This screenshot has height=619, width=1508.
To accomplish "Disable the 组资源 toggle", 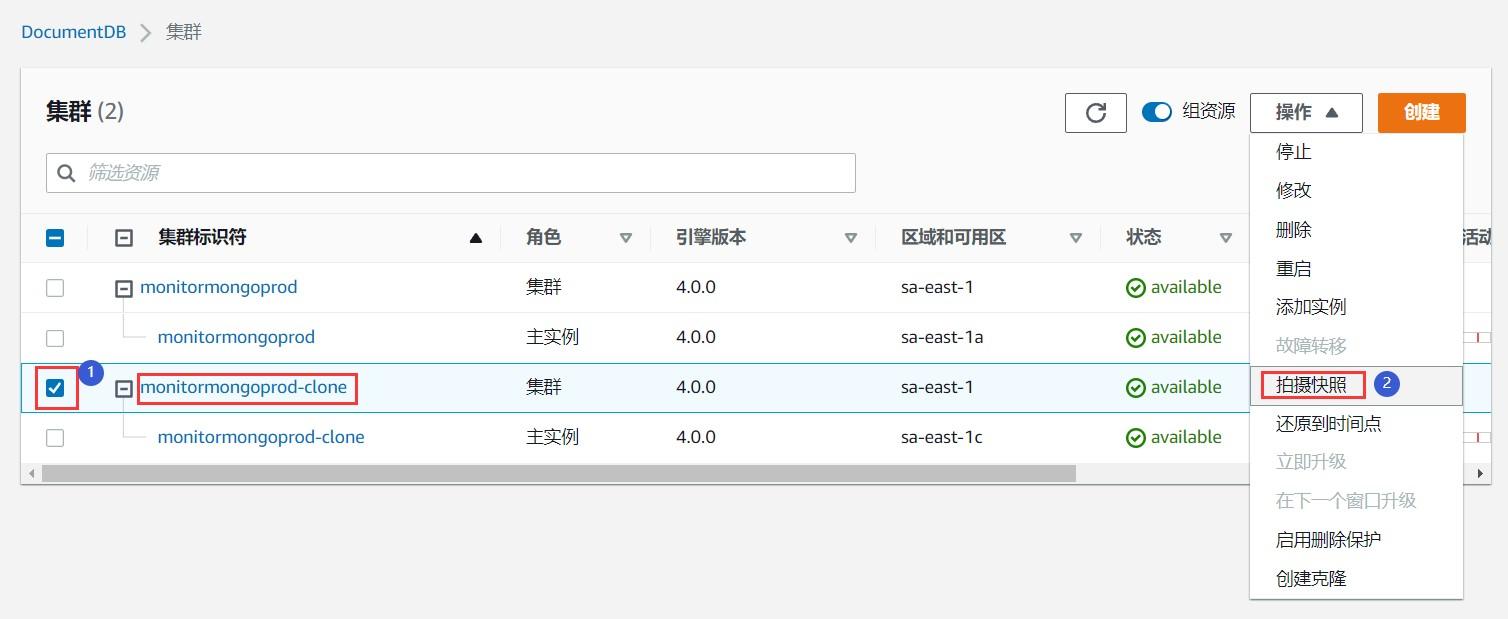I will pos(1157,112).
